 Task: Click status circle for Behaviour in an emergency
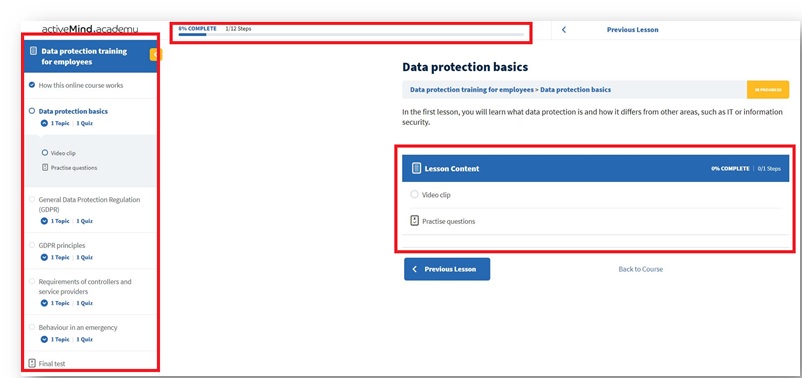32,327
